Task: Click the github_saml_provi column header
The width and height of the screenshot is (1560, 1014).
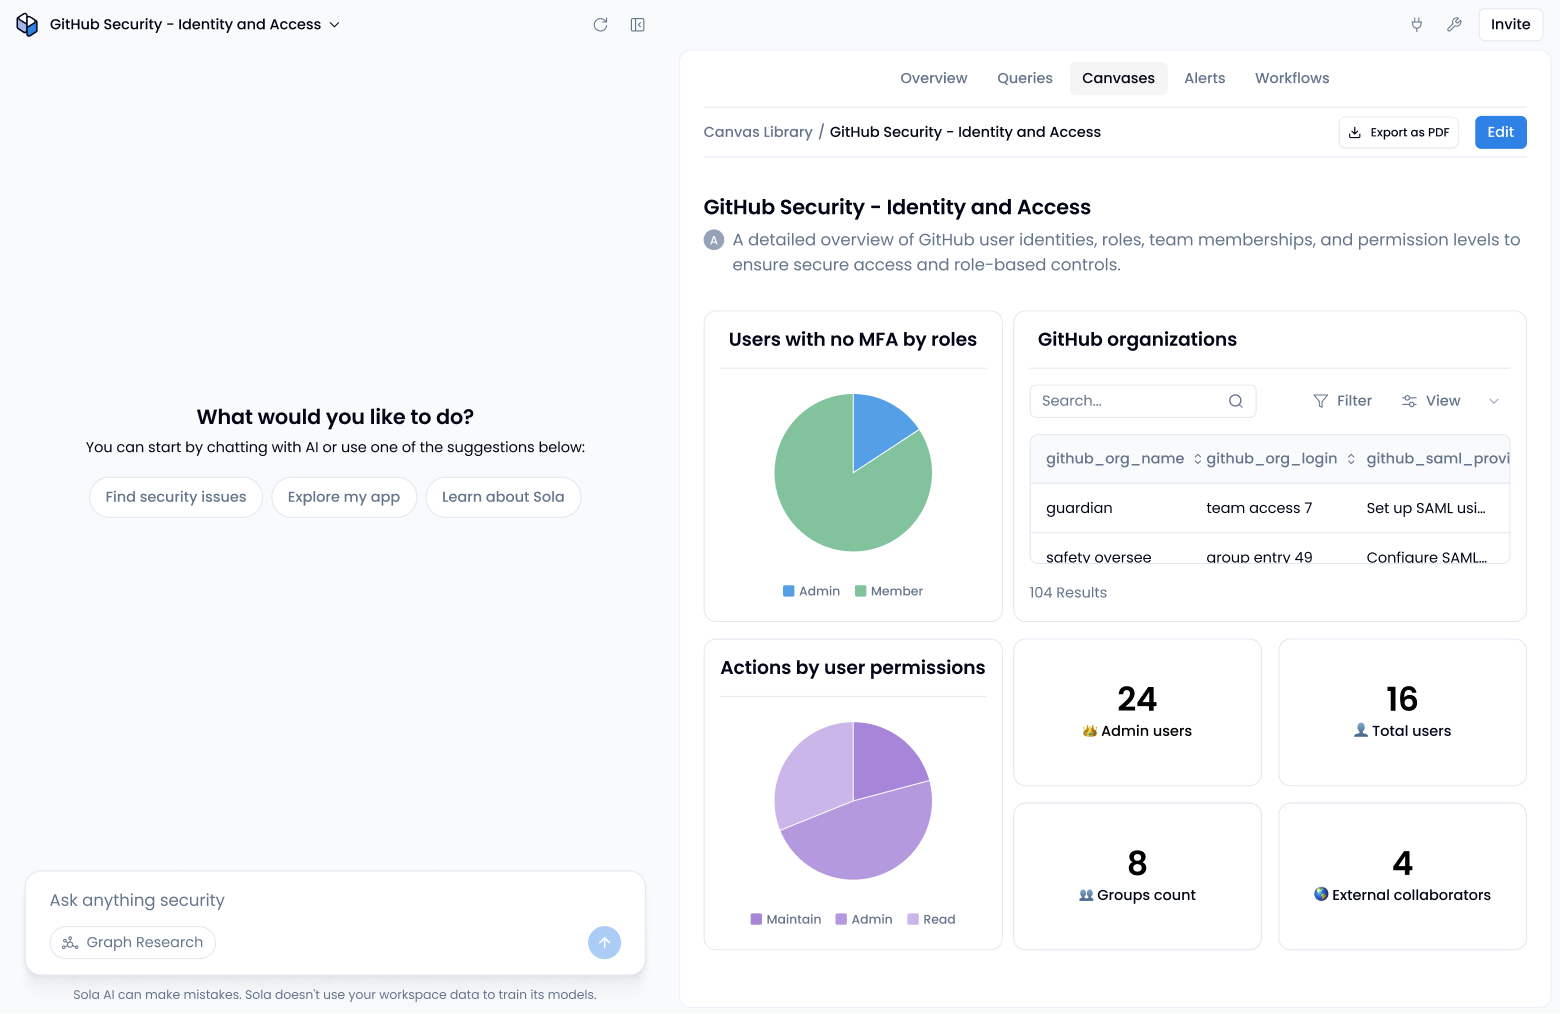Action: (x=1438, y=459)
